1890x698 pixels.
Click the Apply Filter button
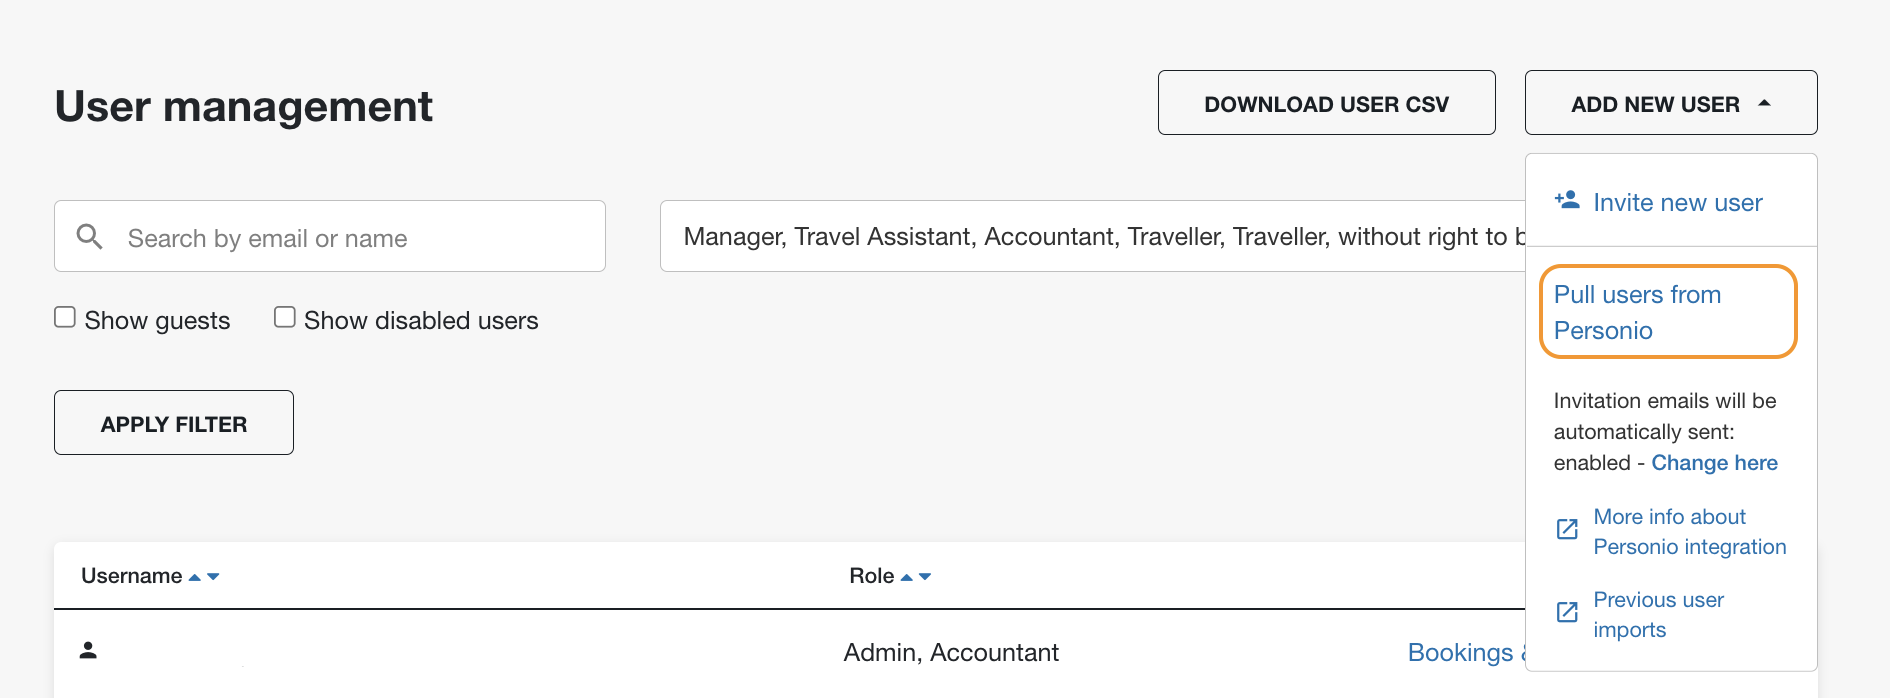coord(174,423)
